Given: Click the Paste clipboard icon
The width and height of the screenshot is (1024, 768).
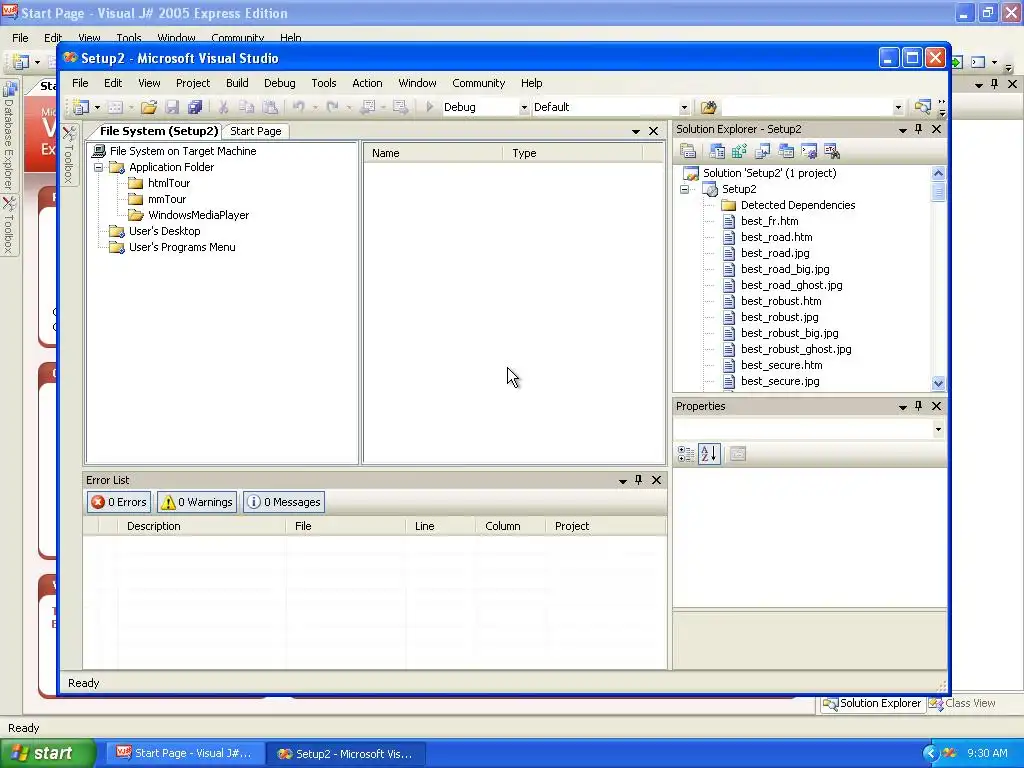Looking at the screenshot, I should [x=270, y=107].
